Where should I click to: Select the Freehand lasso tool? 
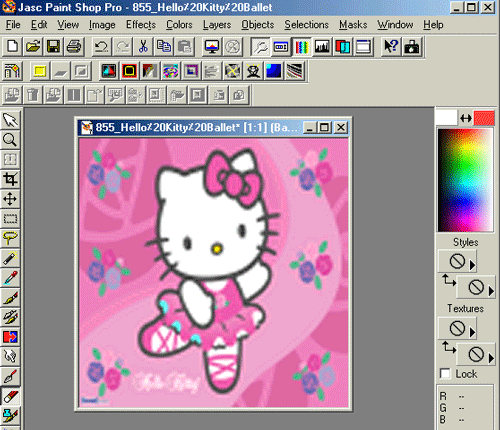pos(10,238)
